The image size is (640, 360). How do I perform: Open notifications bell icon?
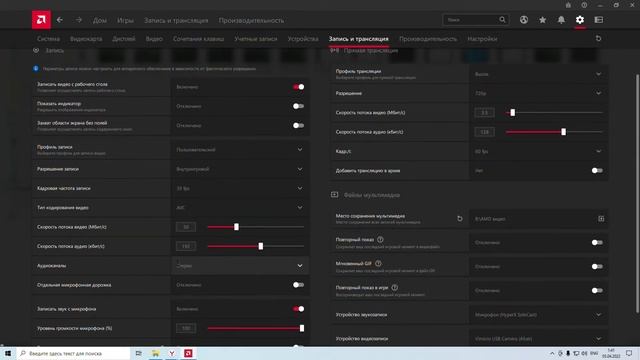[561, 20]
